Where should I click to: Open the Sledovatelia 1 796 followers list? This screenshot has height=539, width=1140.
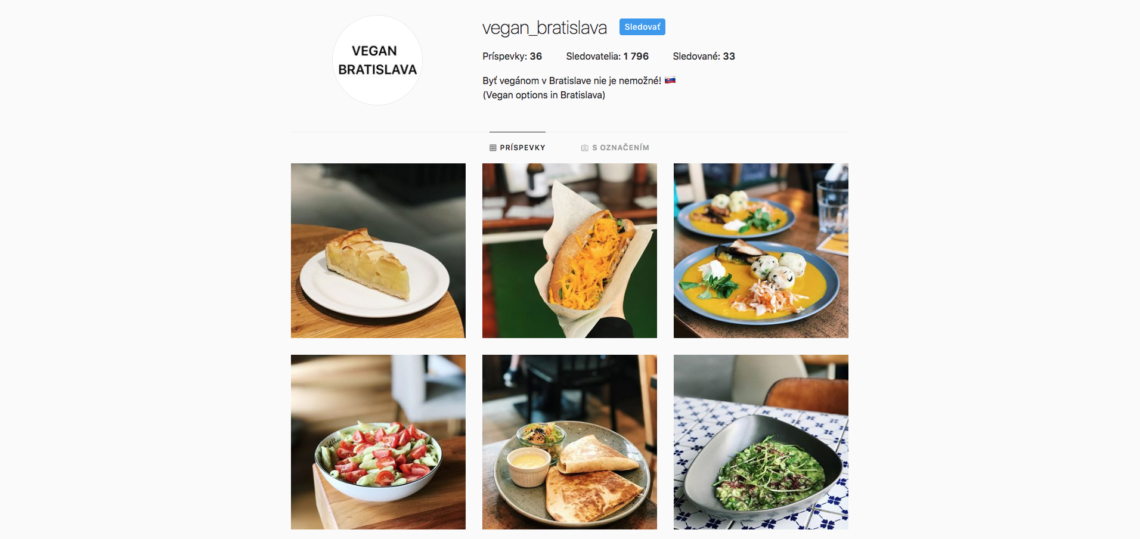607,56
